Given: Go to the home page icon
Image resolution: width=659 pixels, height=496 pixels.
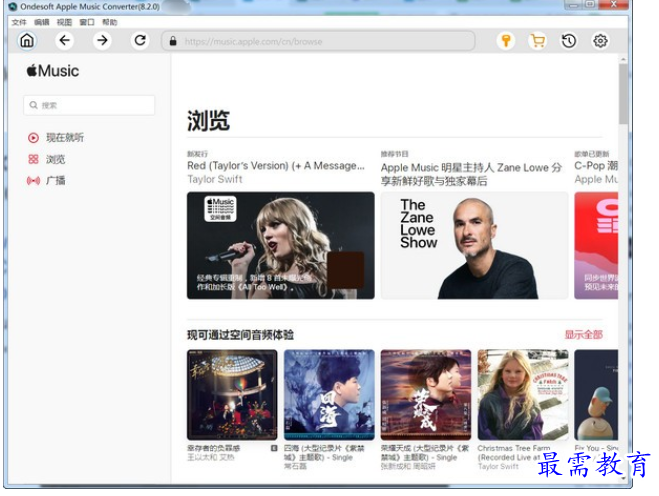Looking at the screenshot, I should coord(27,41).
